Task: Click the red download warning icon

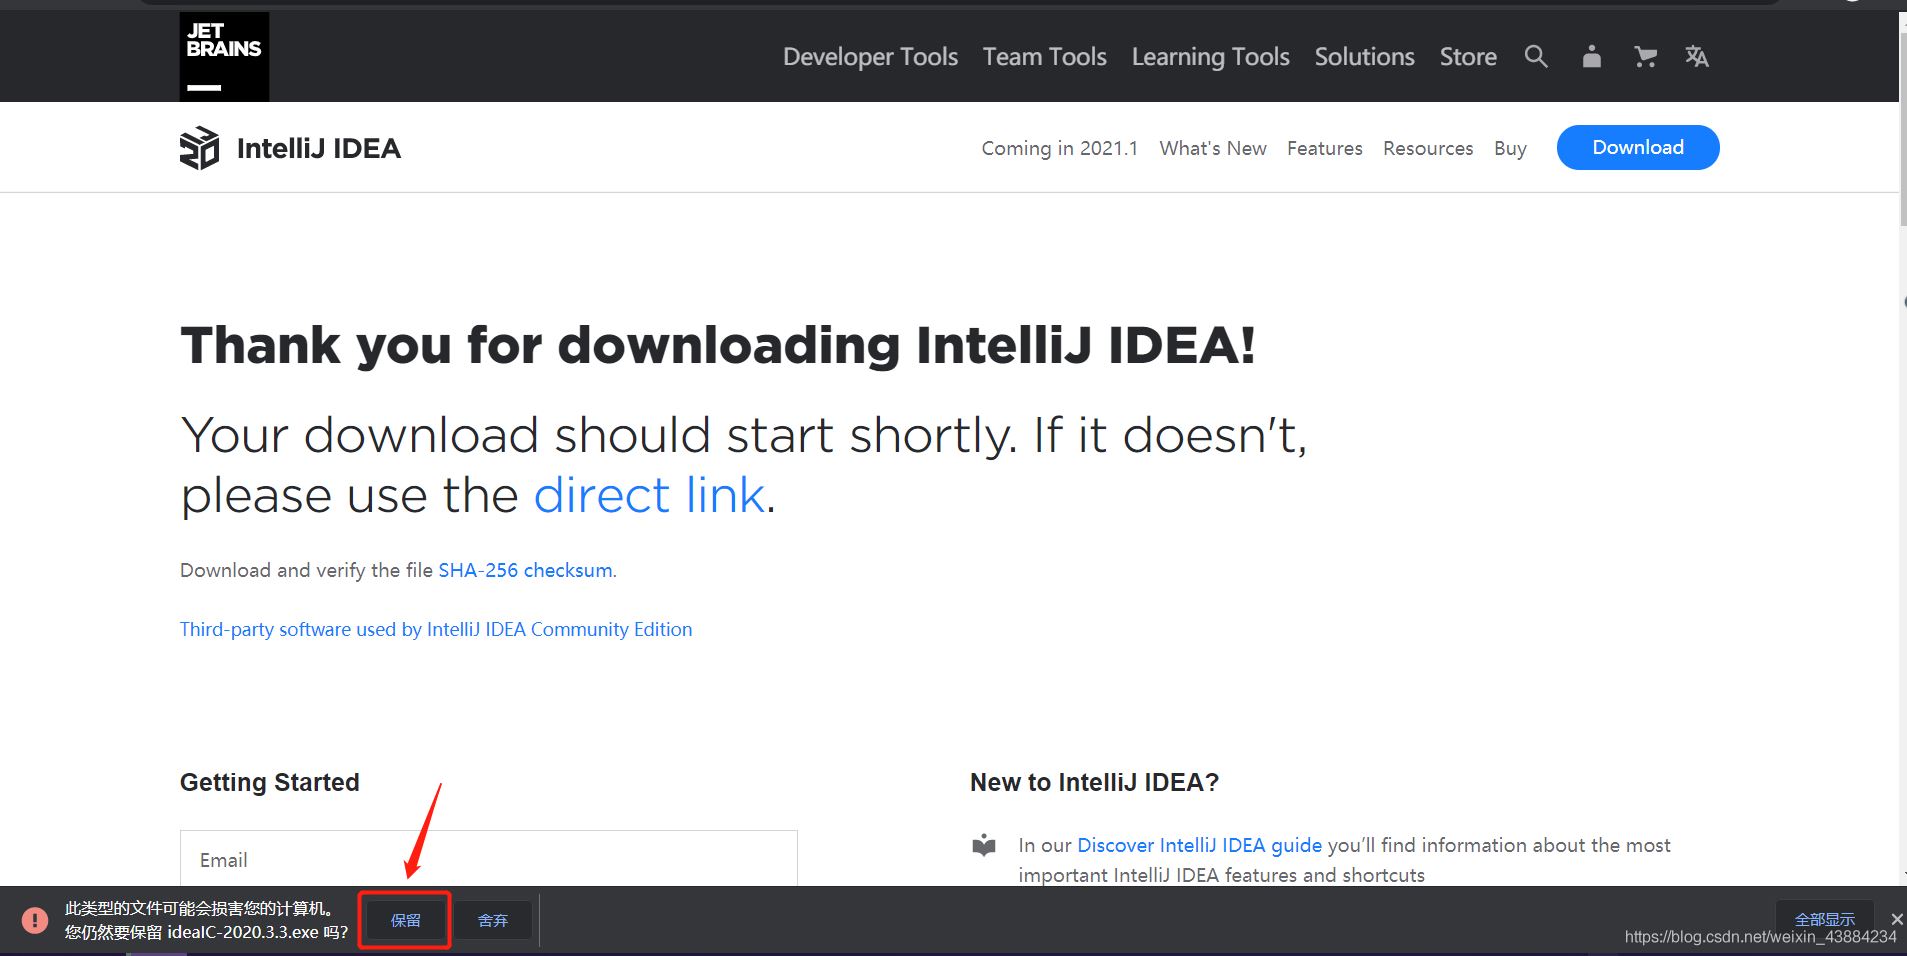Action: click(35, 920)
